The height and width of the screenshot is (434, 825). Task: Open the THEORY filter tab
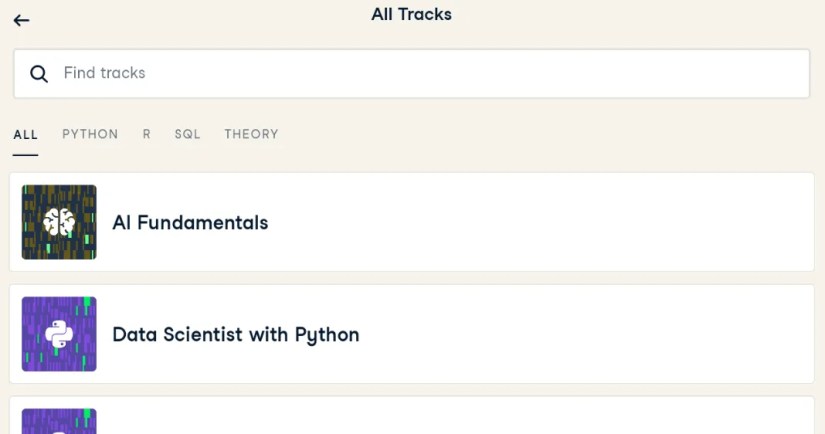click(251, 134)
